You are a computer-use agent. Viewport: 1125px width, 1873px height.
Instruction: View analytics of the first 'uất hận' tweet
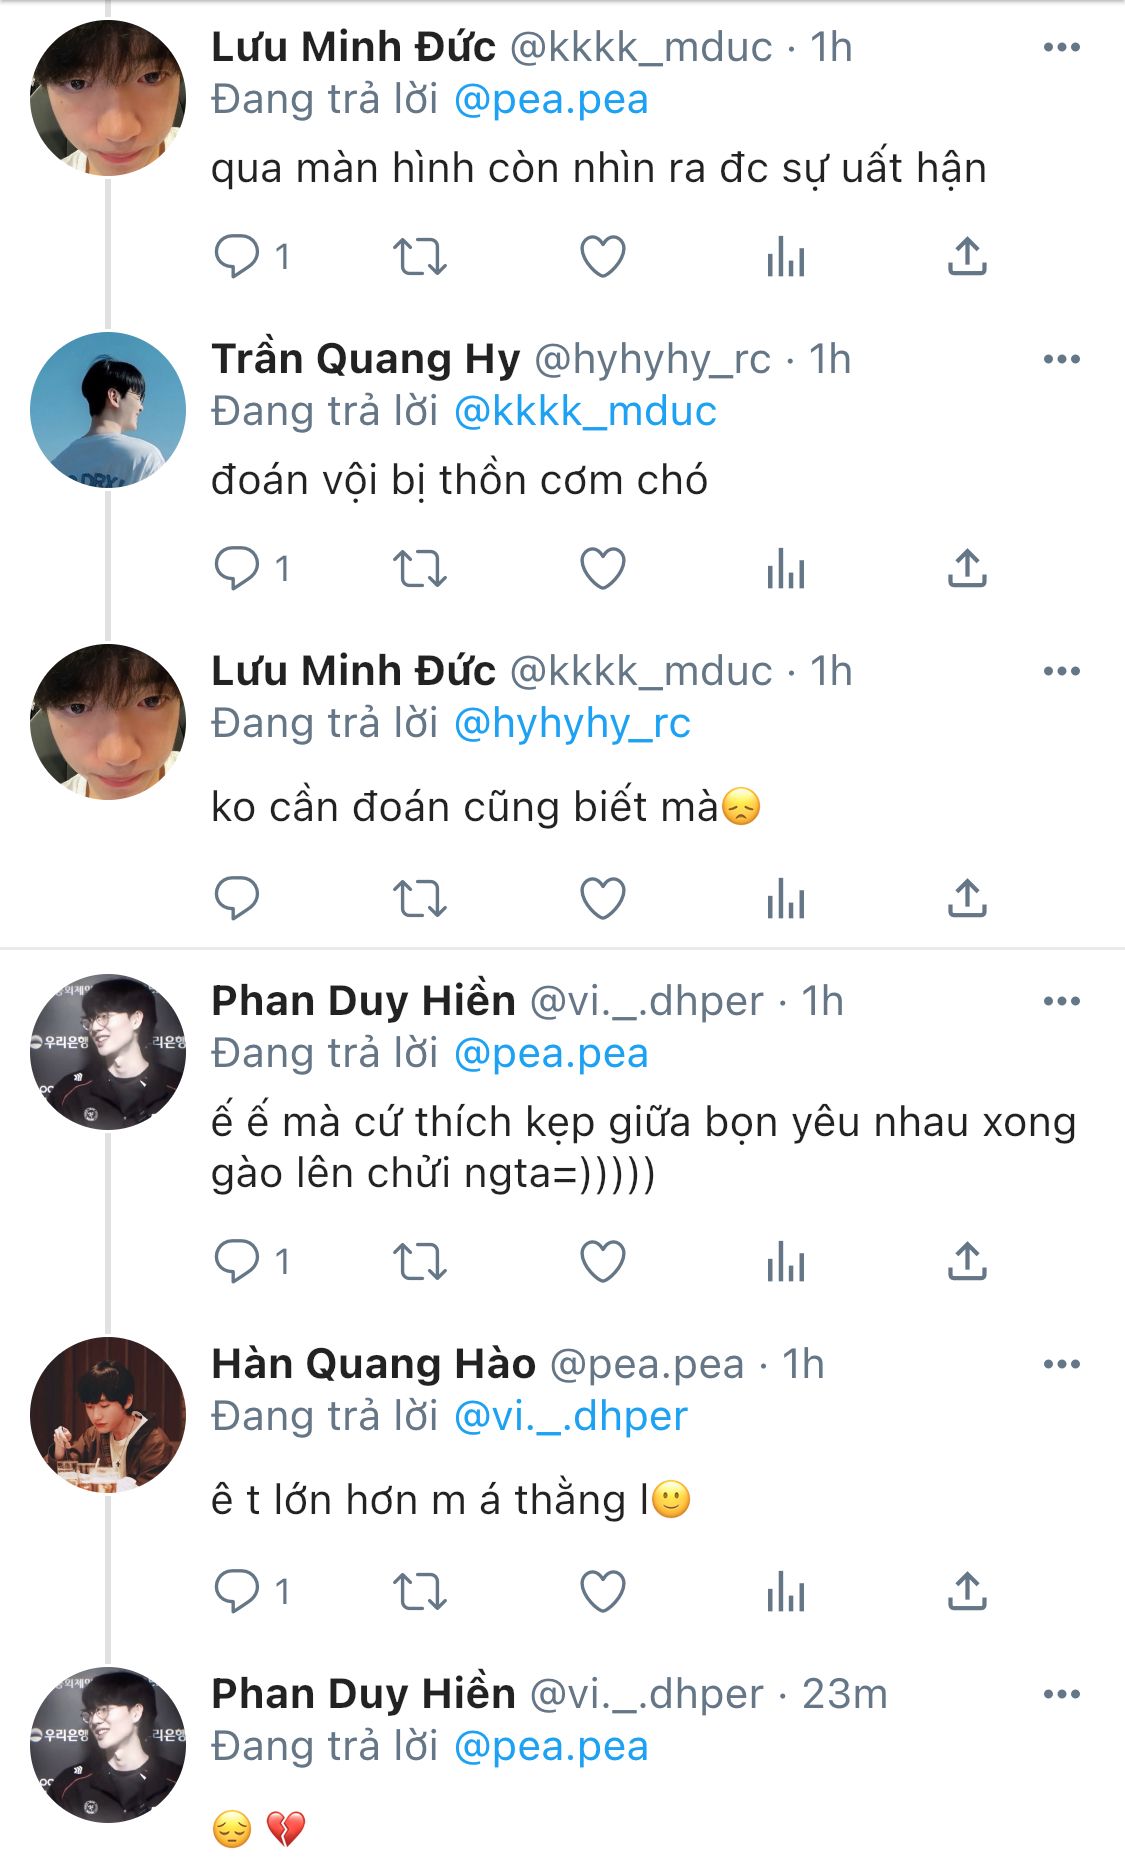(x=786, y=257)
